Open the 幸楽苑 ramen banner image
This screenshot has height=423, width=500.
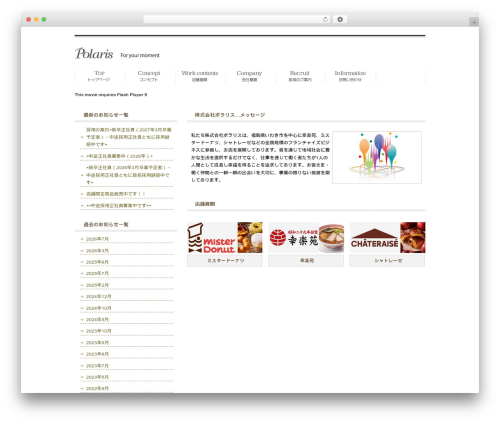(x=306, y=238)
